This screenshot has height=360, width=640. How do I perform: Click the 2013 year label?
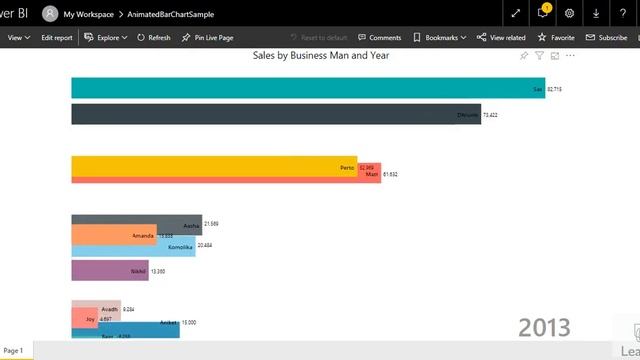pyautogui.click(x=544, y=327)
